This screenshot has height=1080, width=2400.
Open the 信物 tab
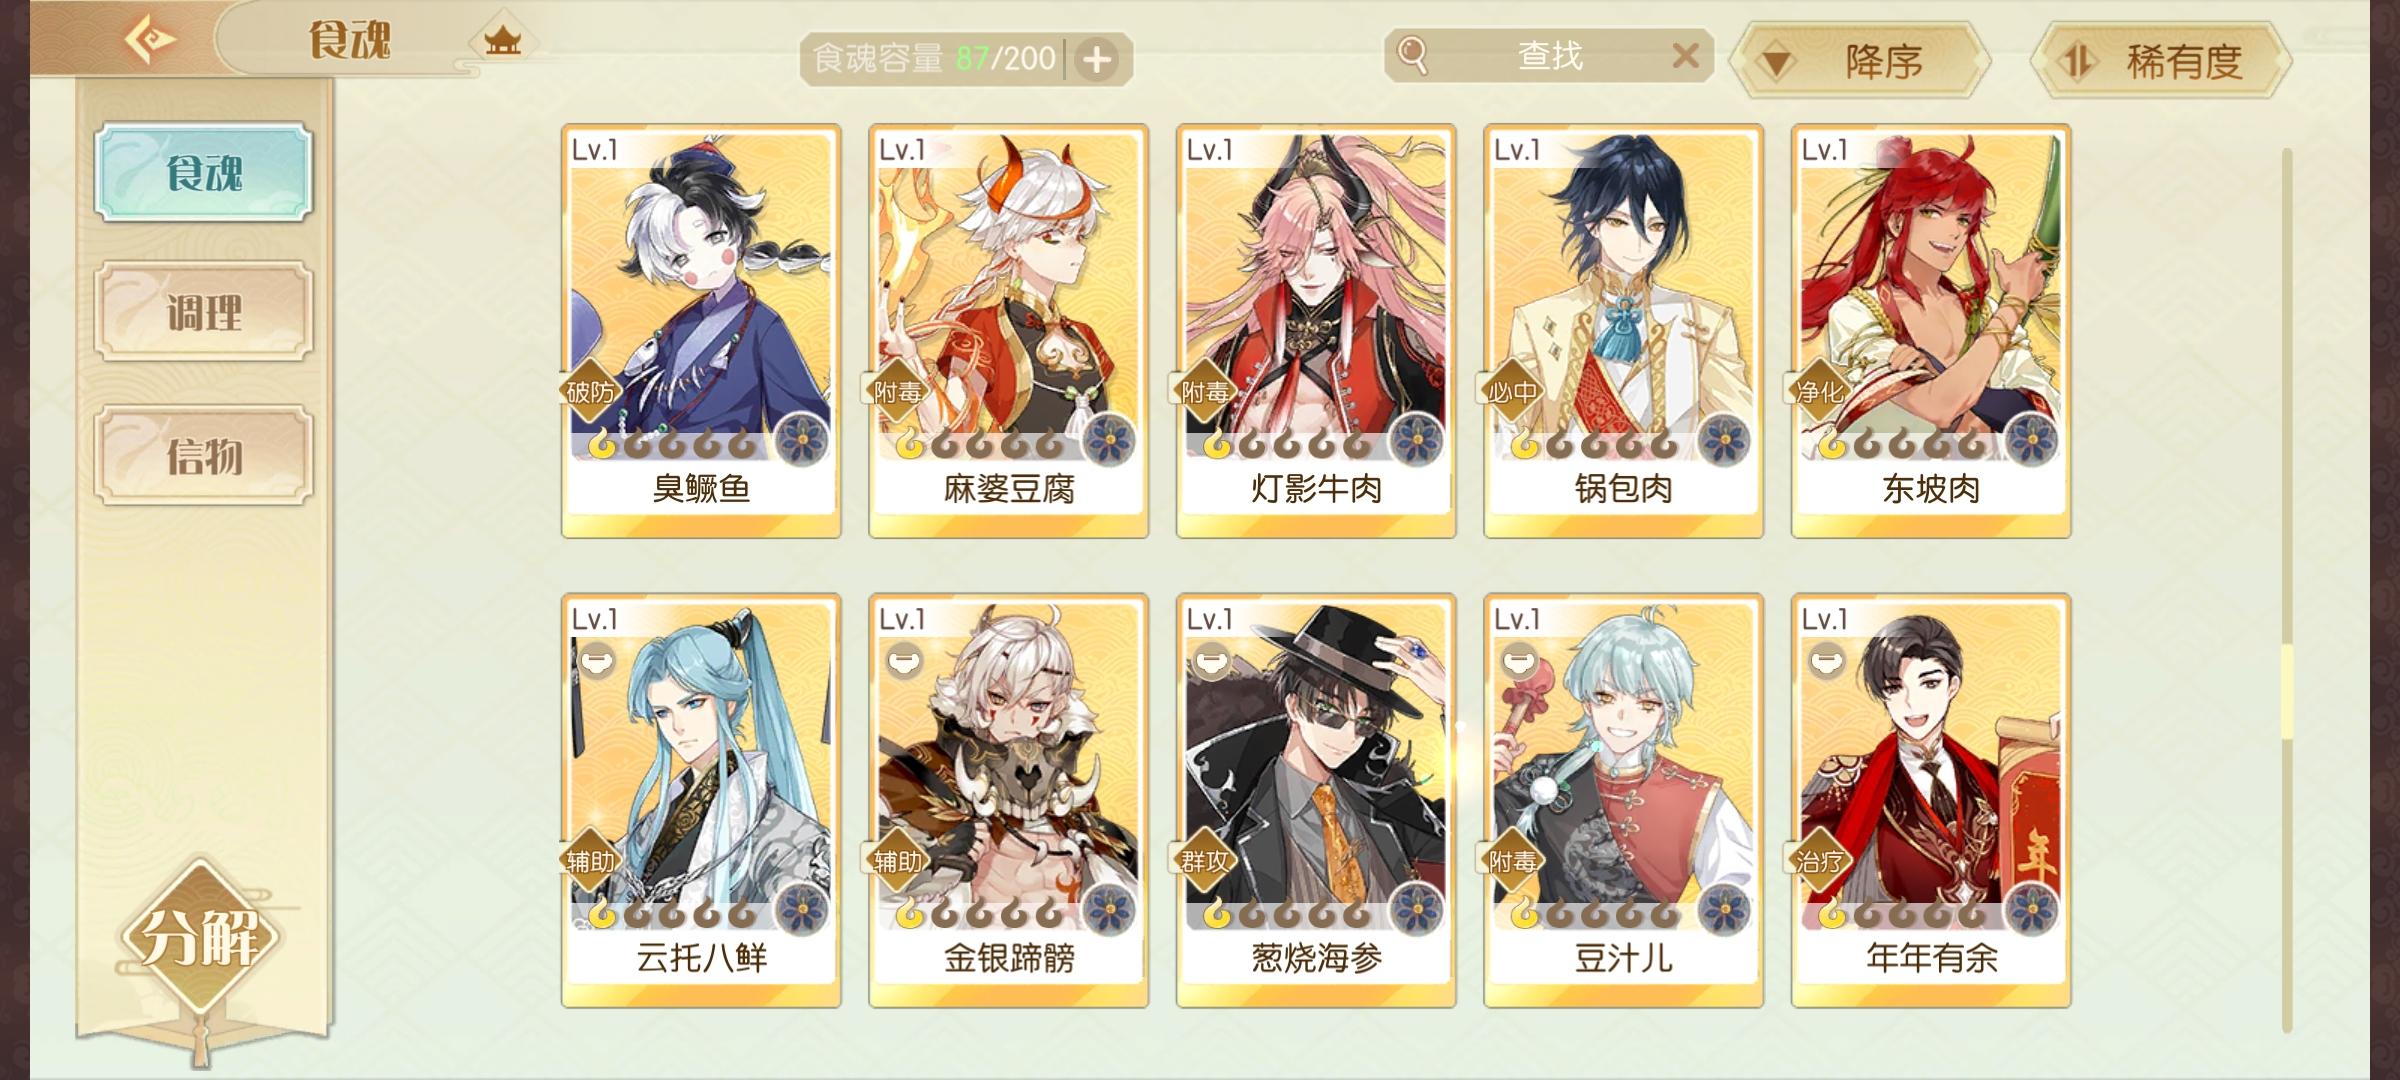coord(204,455)
